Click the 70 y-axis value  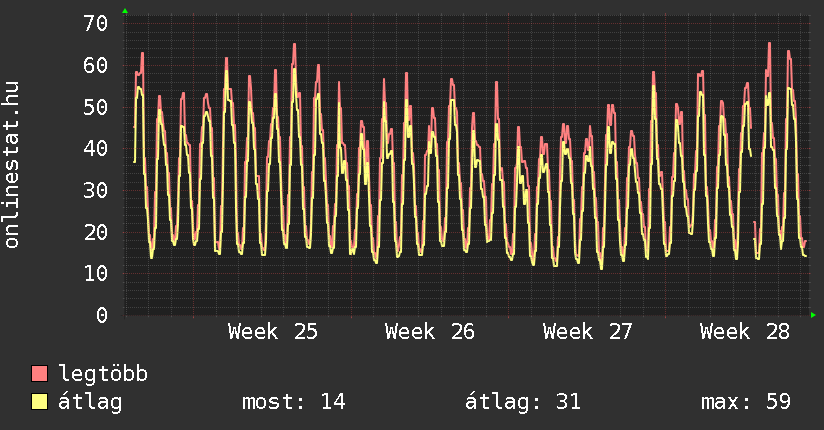tap(96, 23)
